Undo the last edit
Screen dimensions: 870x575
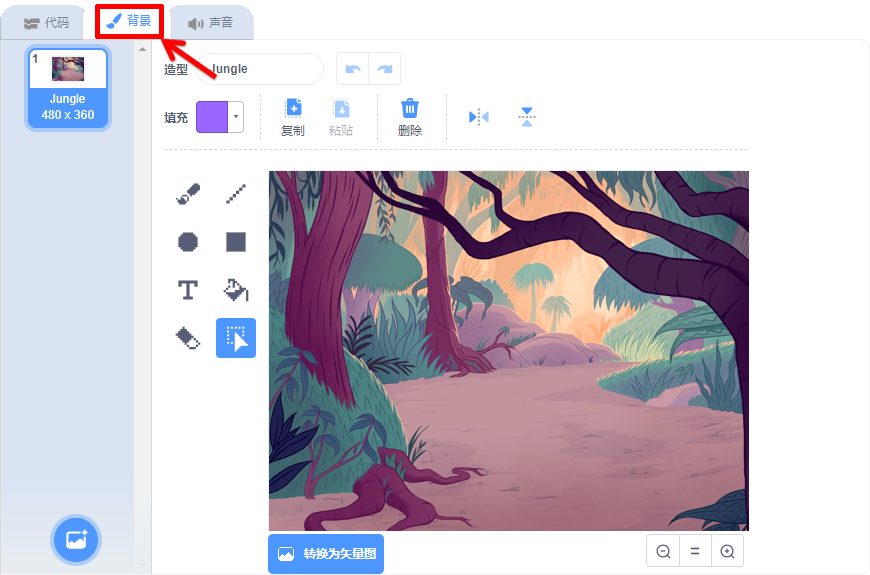tap(353, 69)
